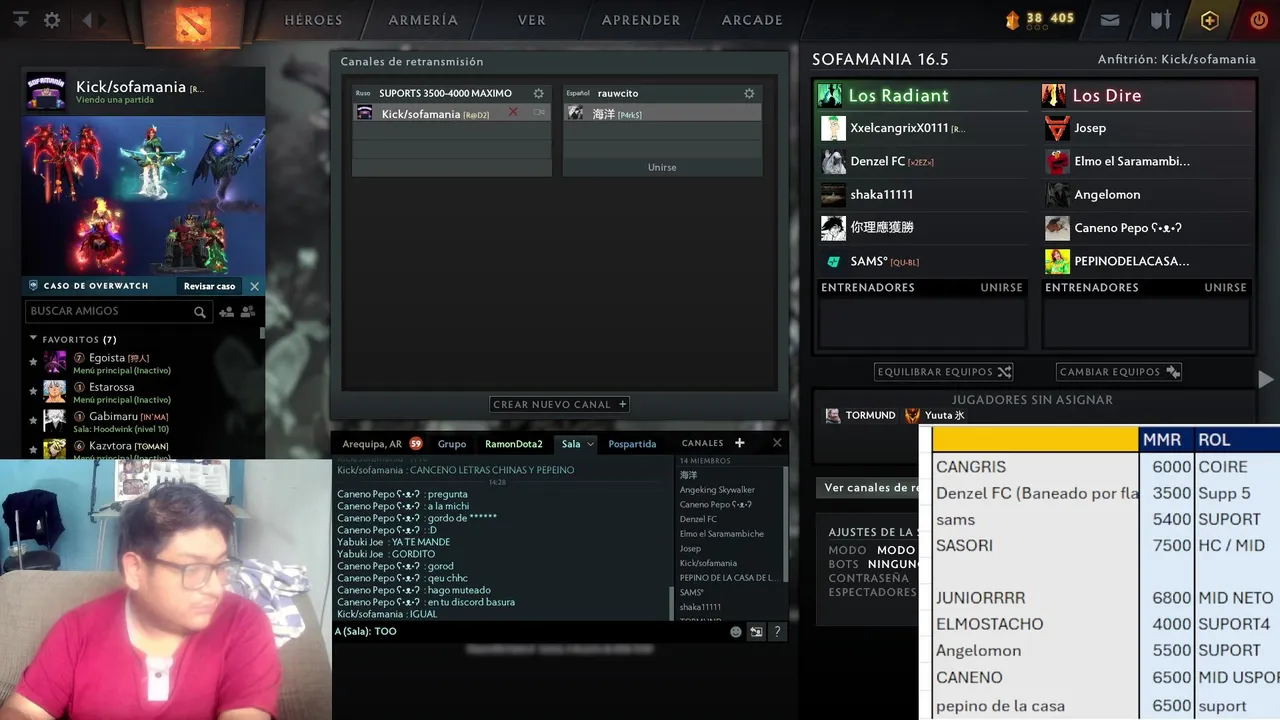Open the APRENDER menu

coord(641,20)
